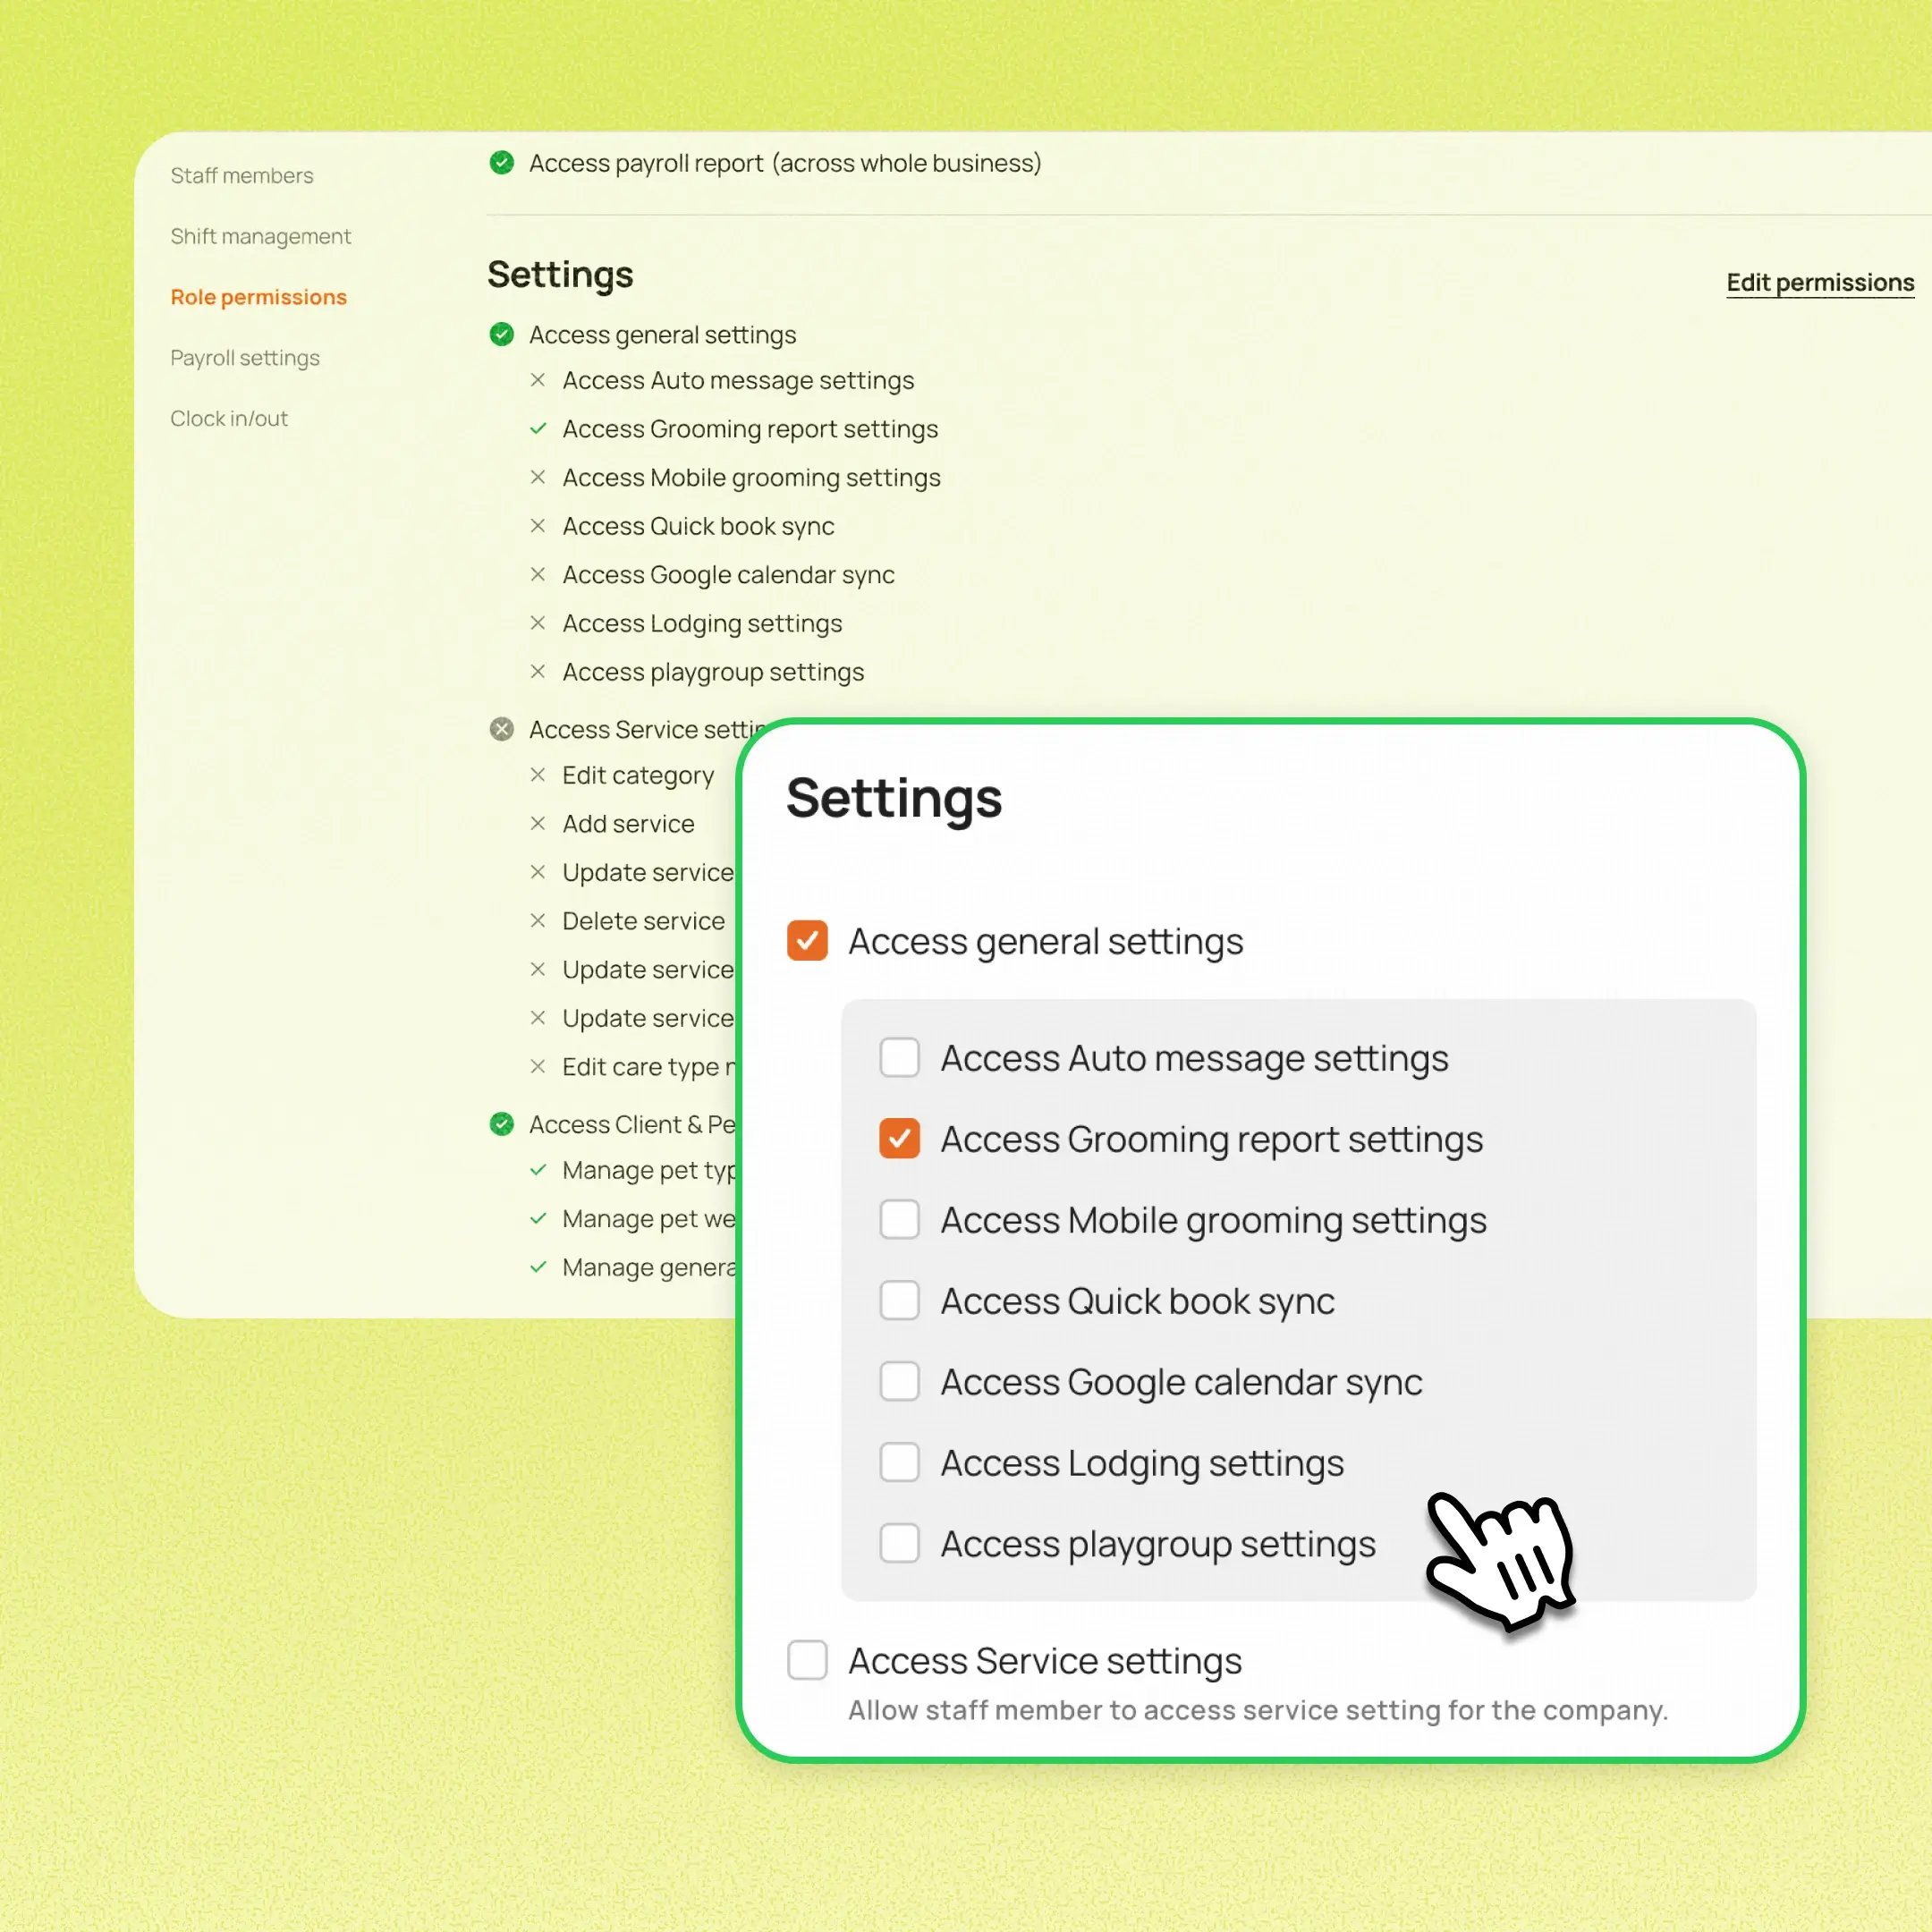Go to Shift management section
This screenshot has height=1932, width=1932.
pyautogui.click(x=260, y=237)
